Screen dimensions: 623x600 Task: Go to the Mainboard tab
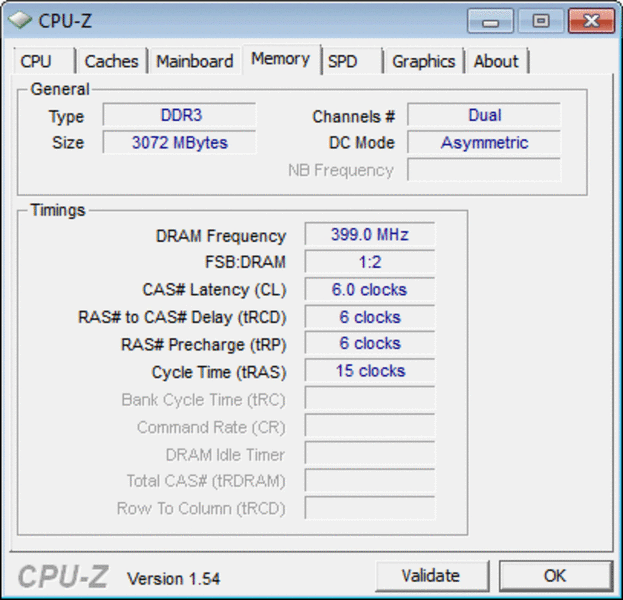click(x=195, y=61)
